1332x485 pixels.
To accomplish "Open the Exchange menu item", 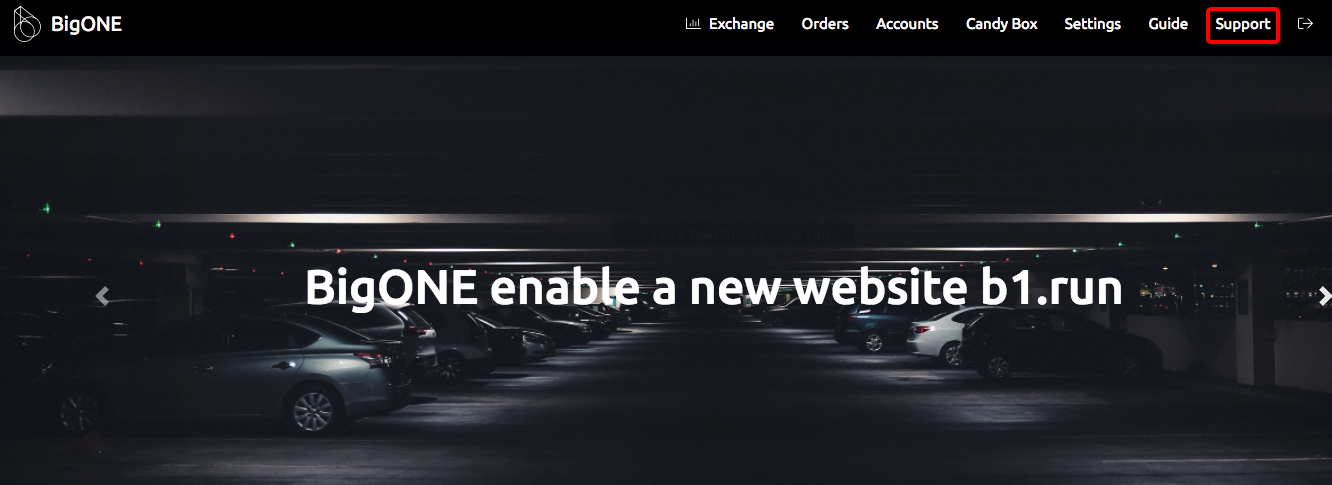I will click(x=741, y=24).
